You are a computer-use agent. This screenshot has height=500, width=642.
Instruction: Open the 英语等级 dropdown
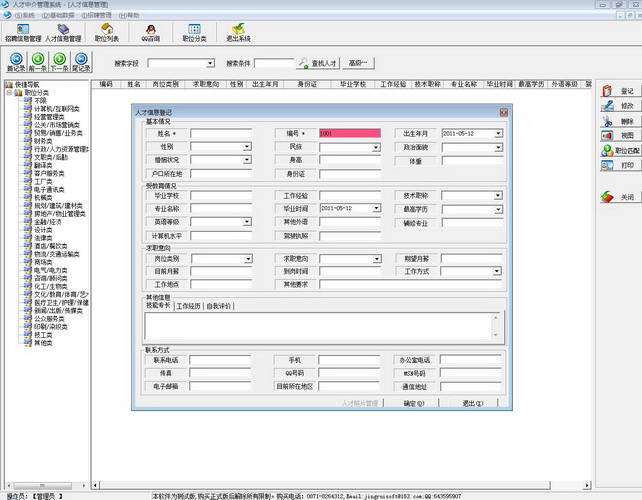(247, 222)
